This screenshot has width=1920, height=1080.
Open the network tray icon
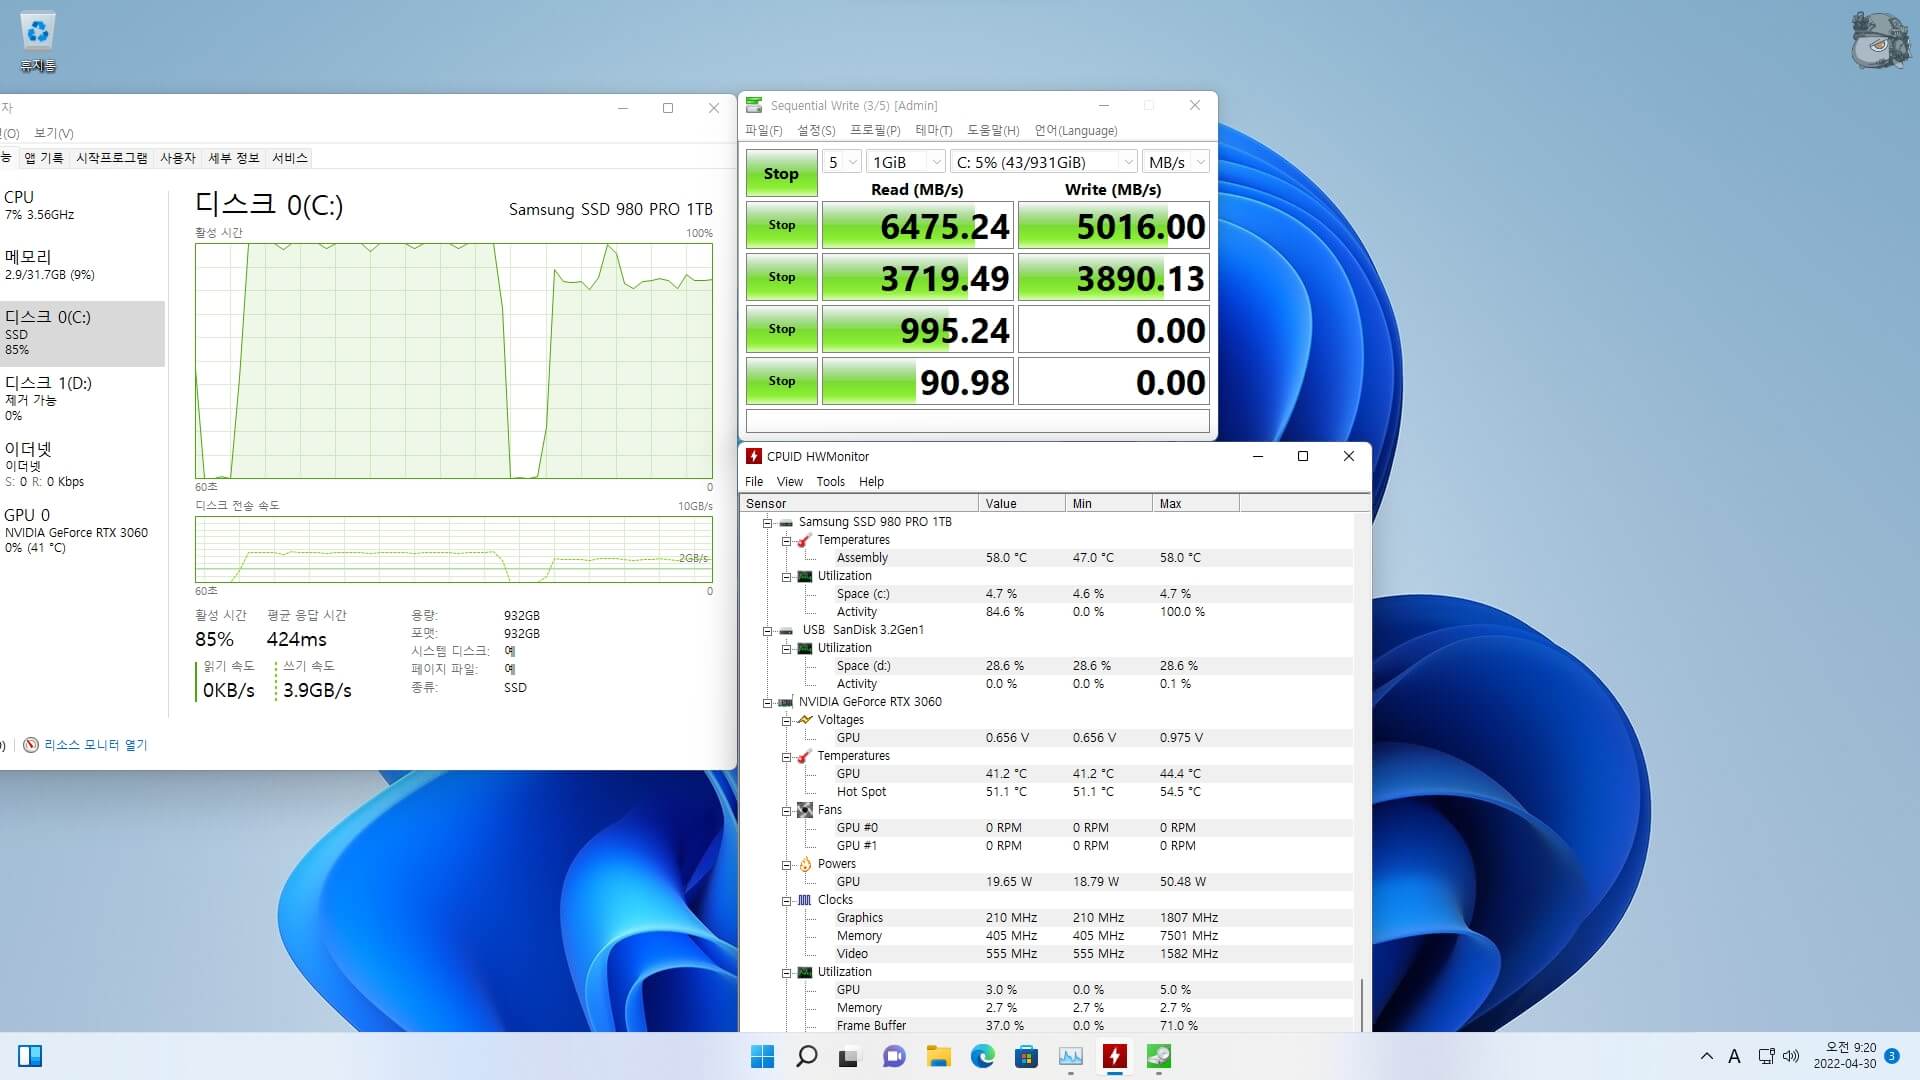(1766, 1056)
